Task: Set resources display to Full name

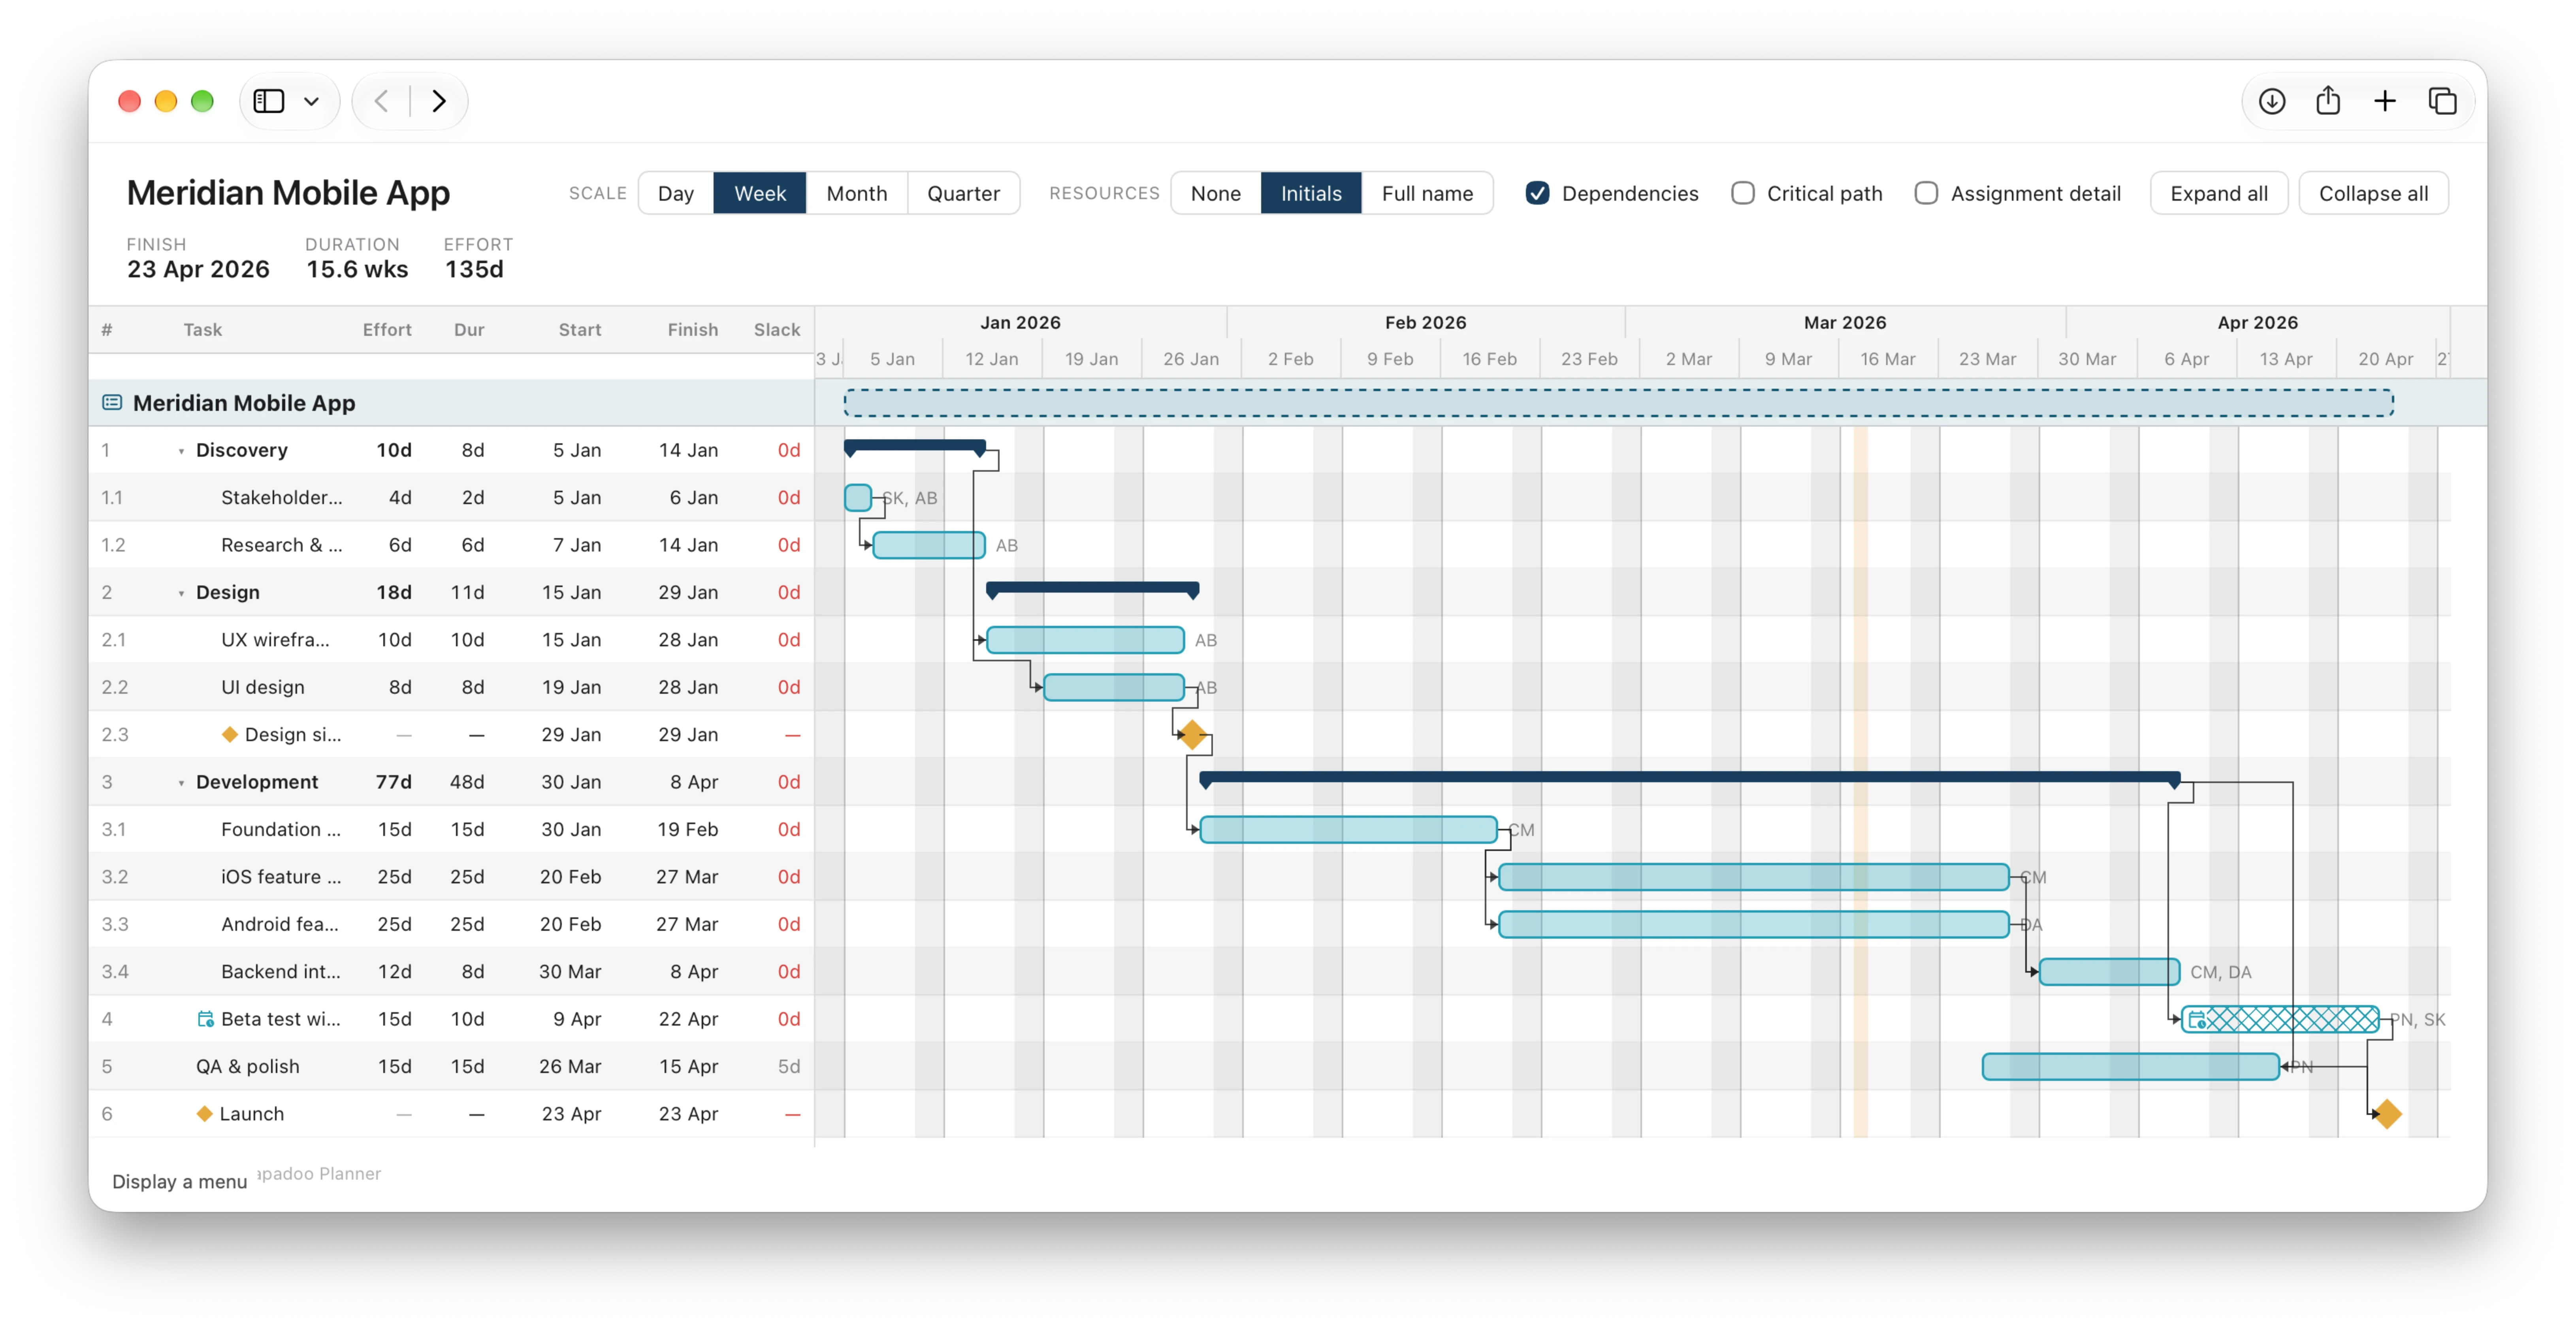Action: 1427,193
